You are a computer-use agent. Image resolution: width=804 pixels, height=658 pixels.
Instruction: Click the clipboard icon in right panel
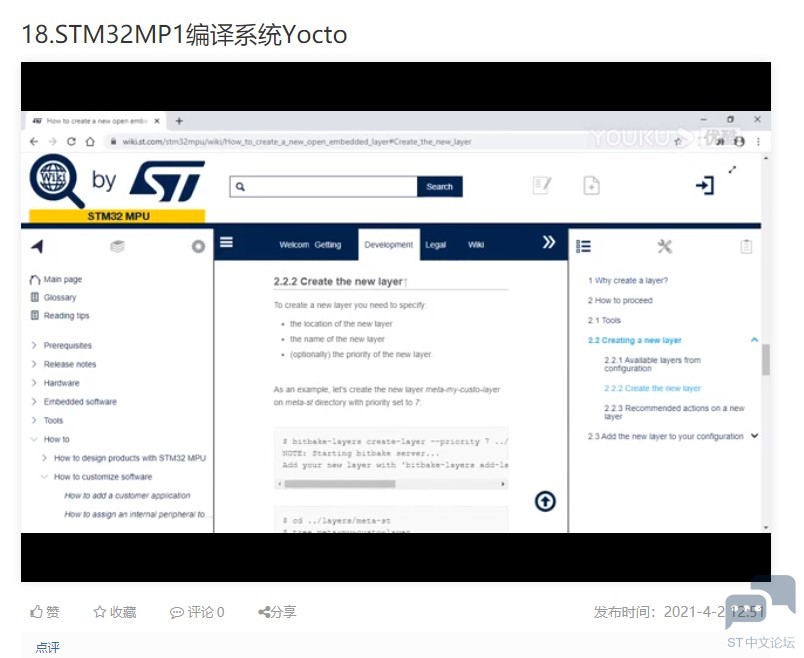pyautogui.click(x=747, y=247)
